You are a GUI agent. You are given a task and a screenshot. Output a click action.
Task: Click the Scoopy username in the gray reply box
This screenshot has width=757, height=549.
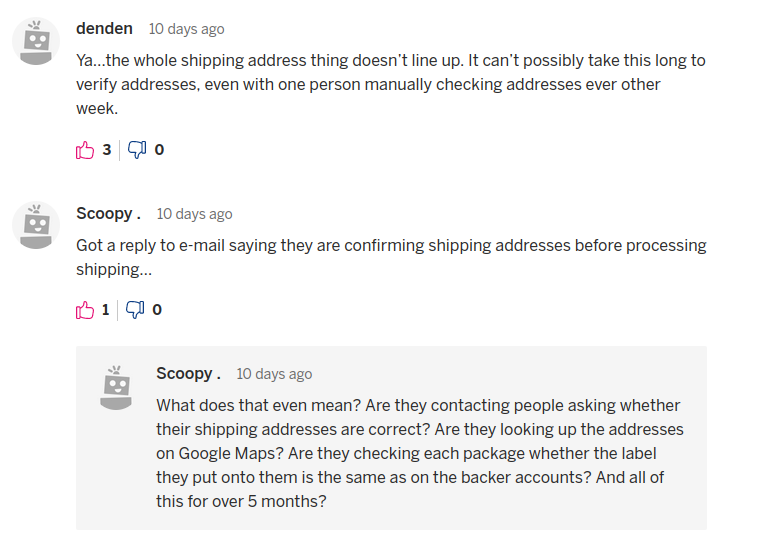click(x=188, y=373)
